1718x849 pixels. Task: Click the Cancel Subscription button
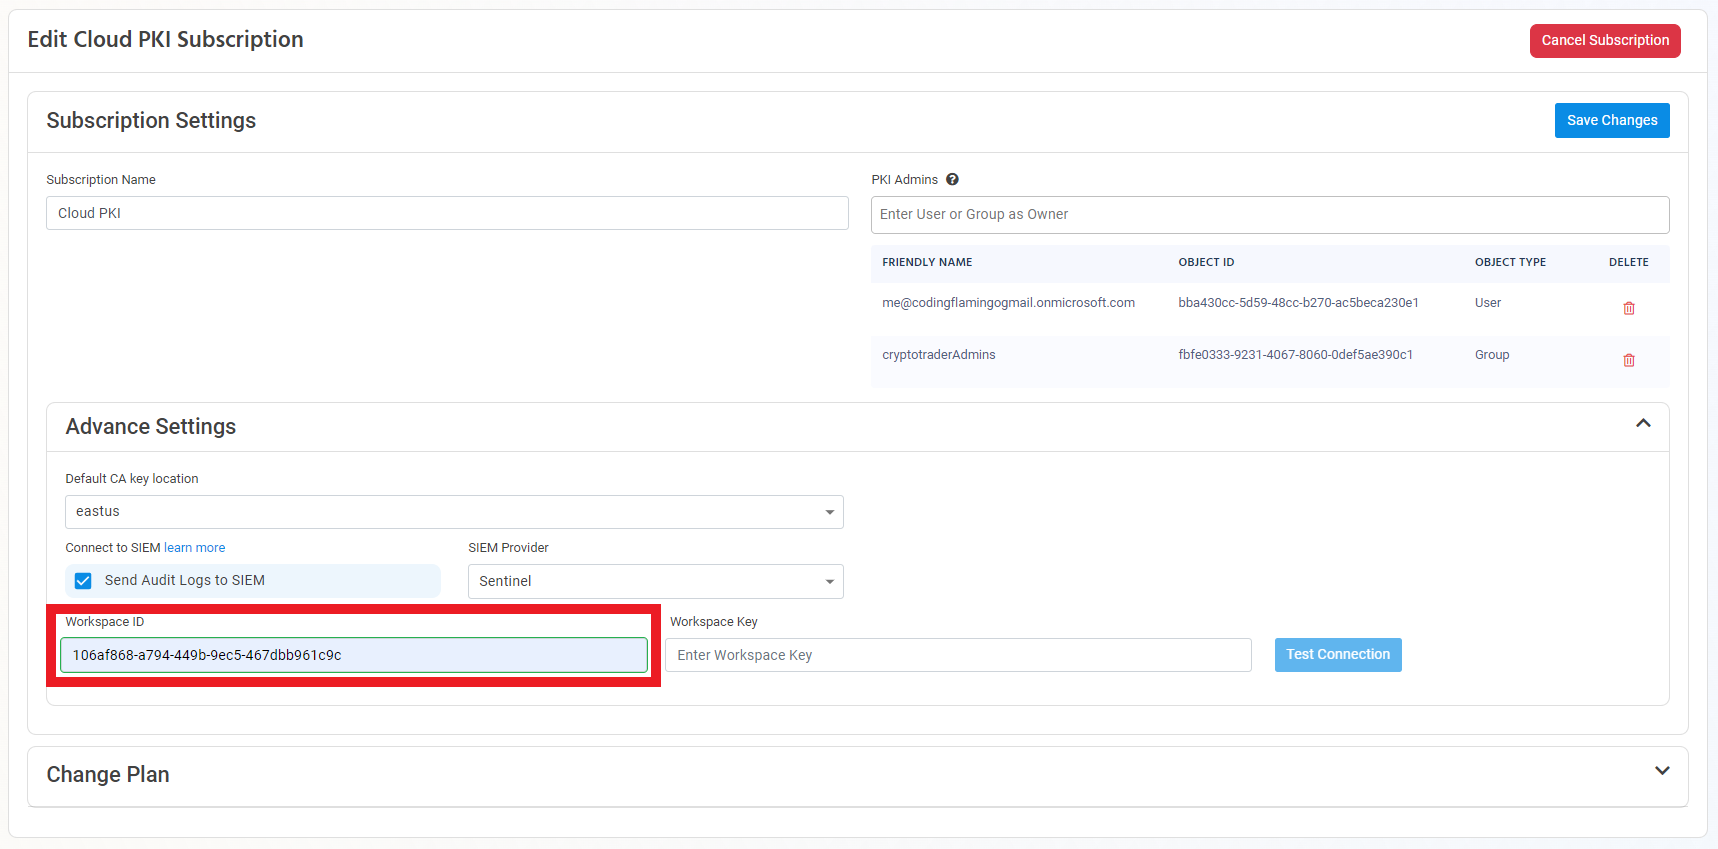[1605, 41]
